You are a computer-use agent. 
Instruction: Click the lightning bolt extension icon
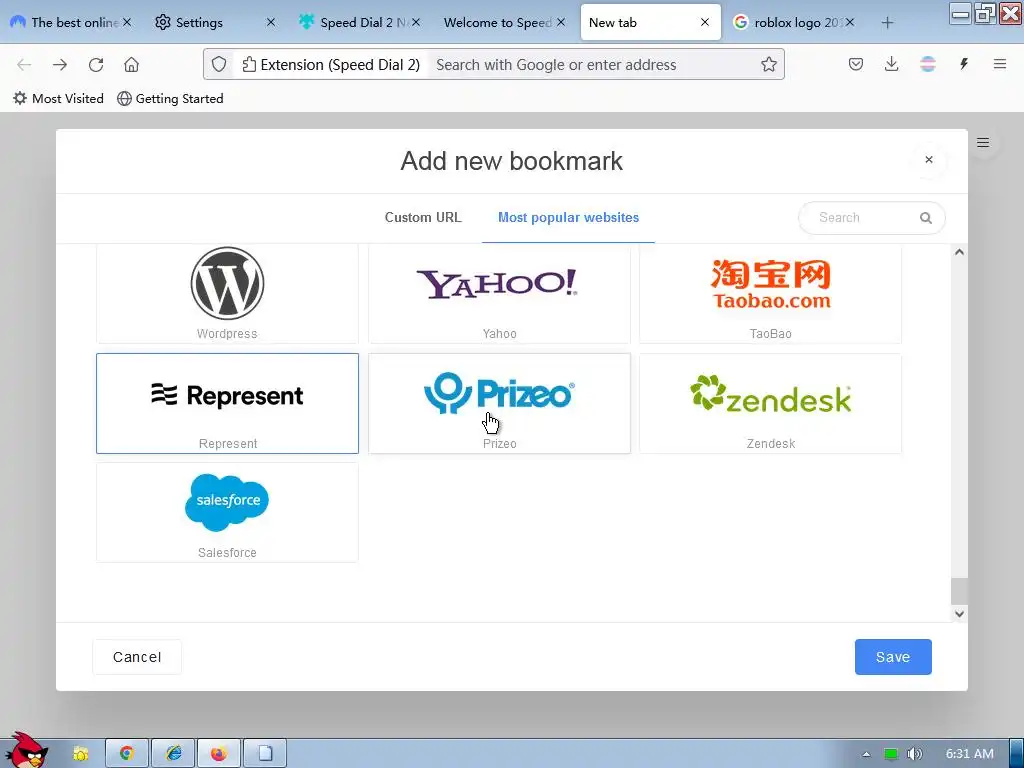[963, 64]
